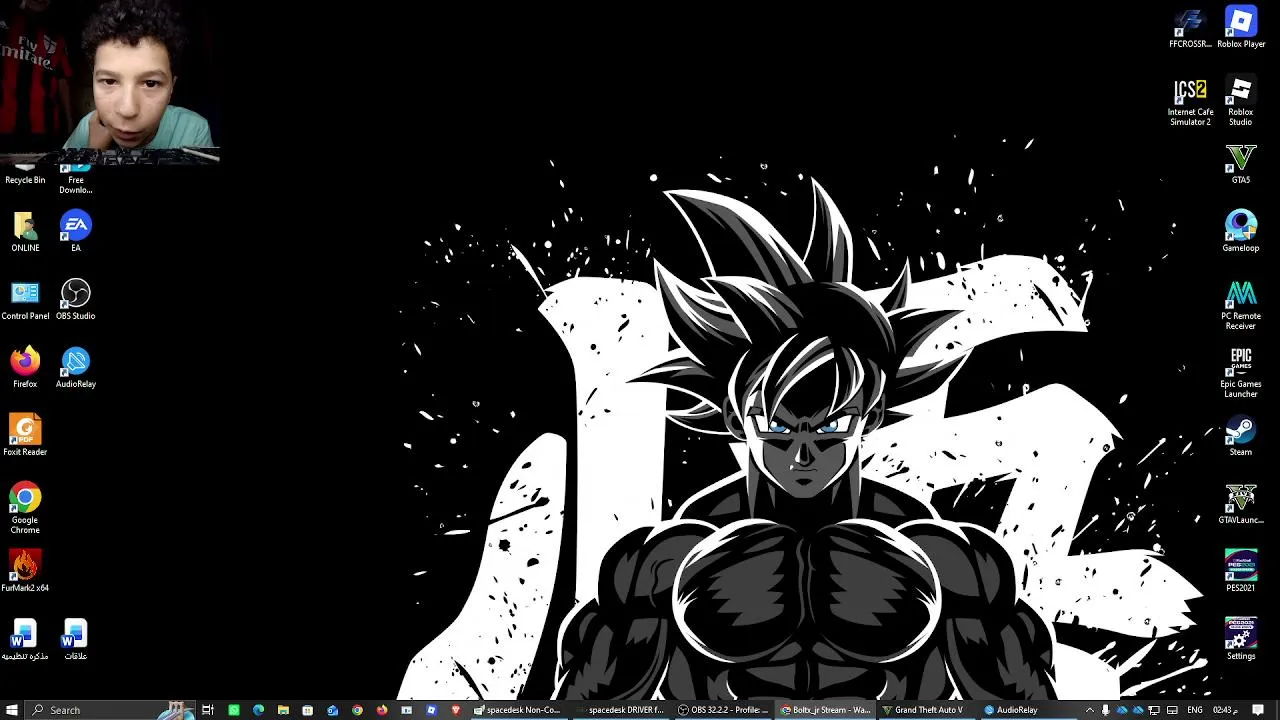This screenshot has height=720, width=1280.
Task: Launch the PC Remote Receiver shortcut
Action: click(x=1240, y=305)
